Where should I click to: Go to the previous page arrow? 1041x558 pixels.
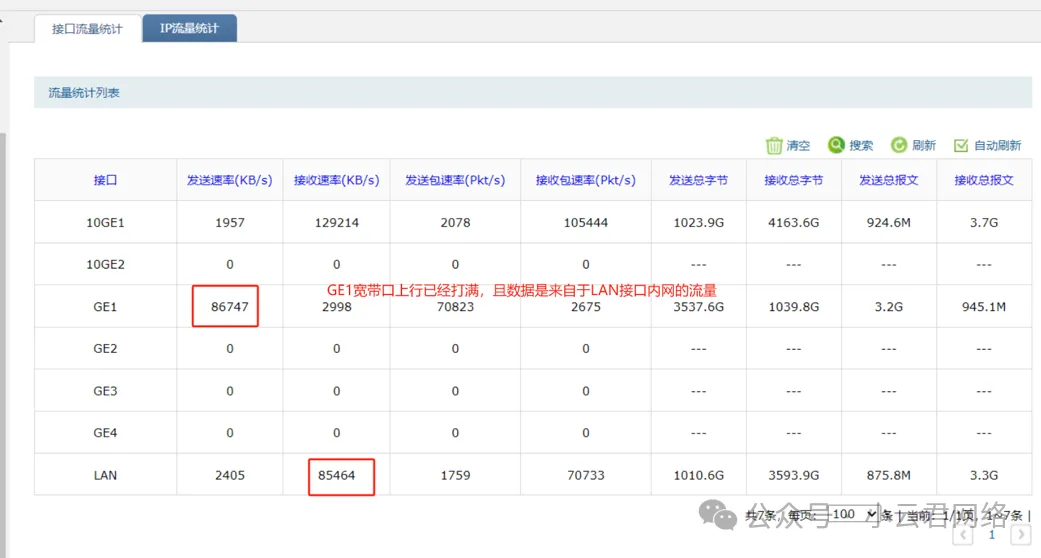[x=964, y=535]
